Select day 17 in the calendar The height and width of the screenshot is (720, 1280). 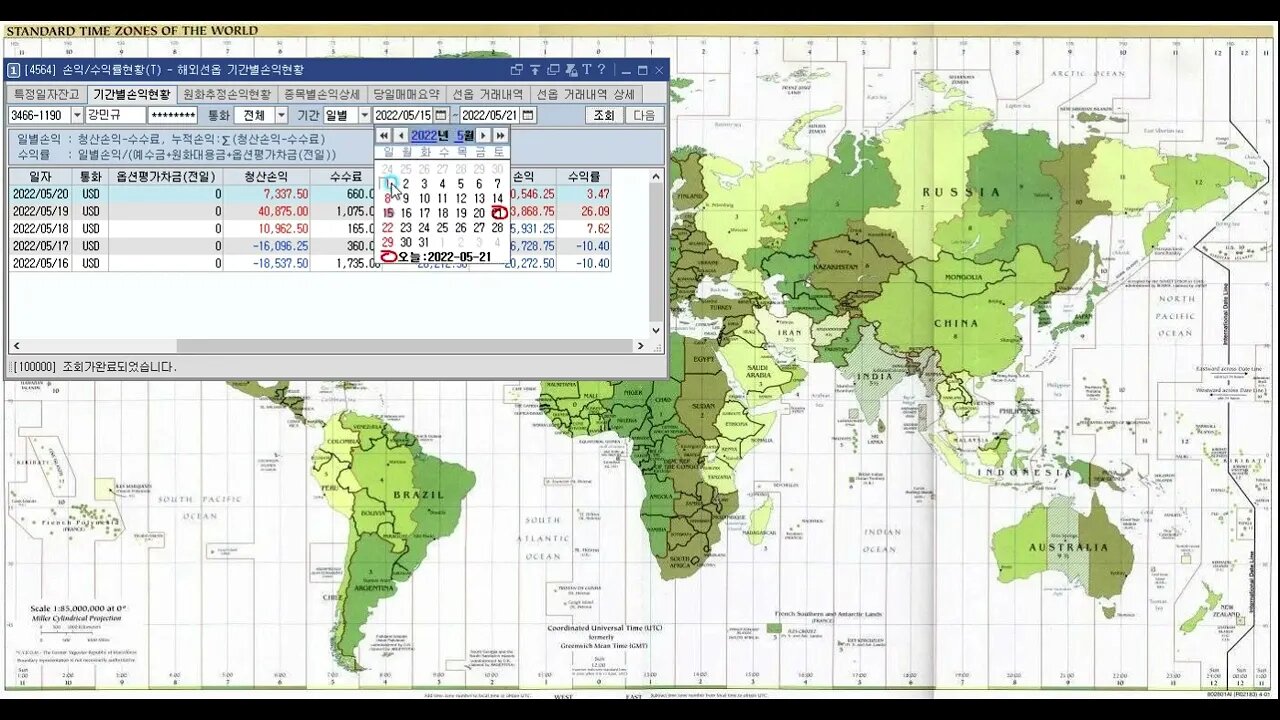click(424, 213)
